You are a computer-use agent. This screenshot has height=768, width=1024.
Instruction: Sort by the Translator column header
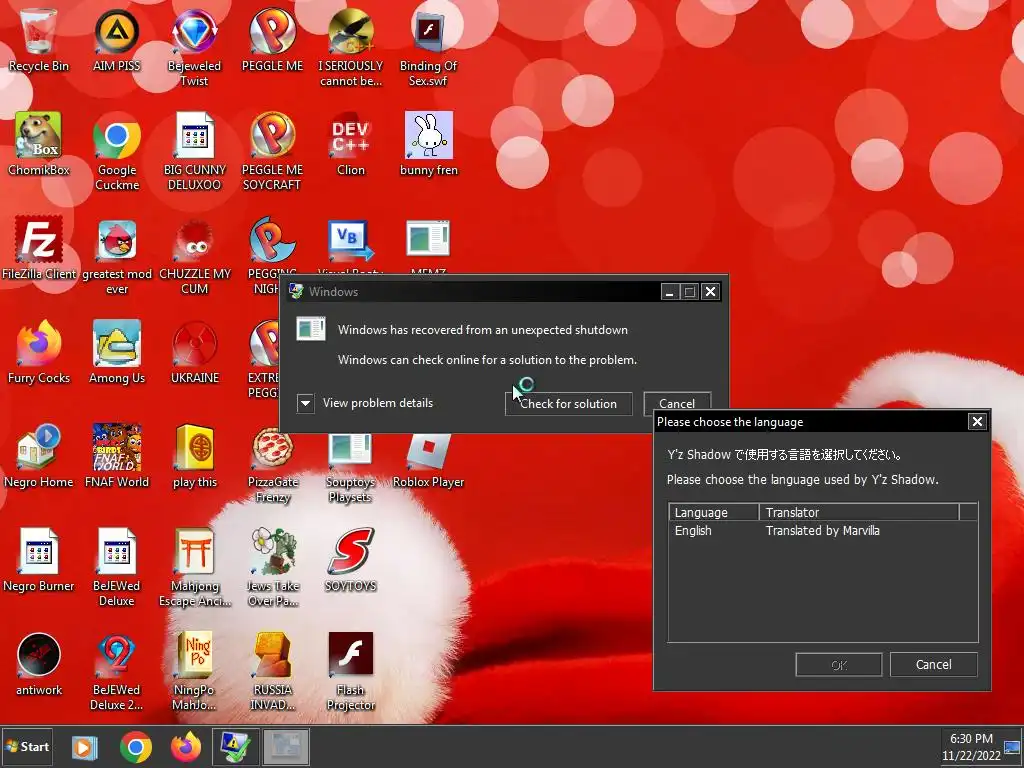coord(859,512)
